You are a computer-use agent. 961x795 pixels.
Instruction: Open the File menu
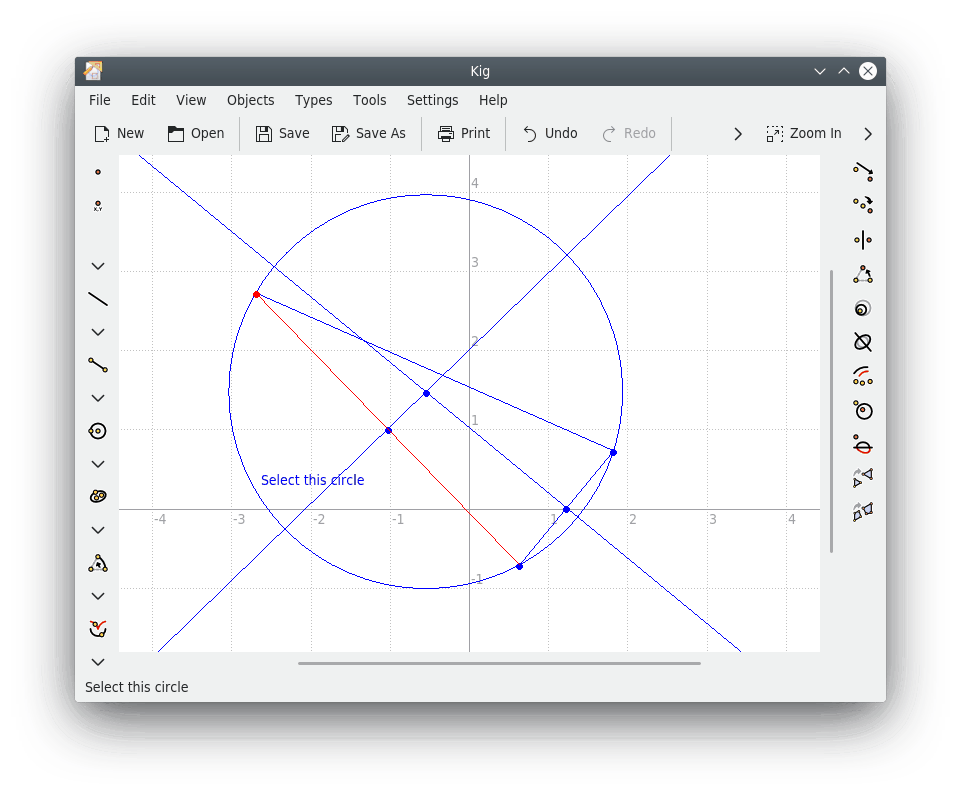tap(99, 100)
